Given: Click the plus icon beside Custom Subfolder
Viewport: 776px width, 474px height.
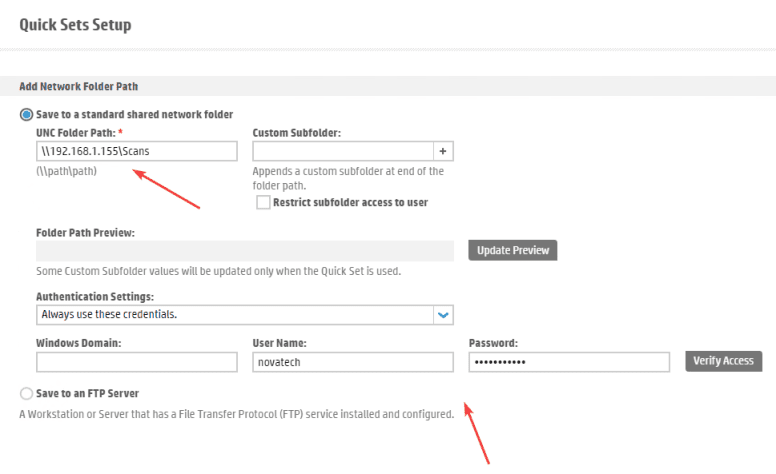Looking at the screenshot, I should [444, 151].
